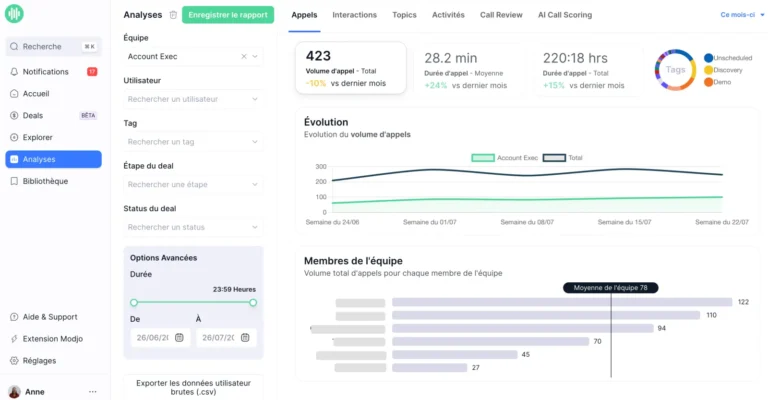
Task: Open the Ce mois-ci period dropdown
Action: click(742, 15)
